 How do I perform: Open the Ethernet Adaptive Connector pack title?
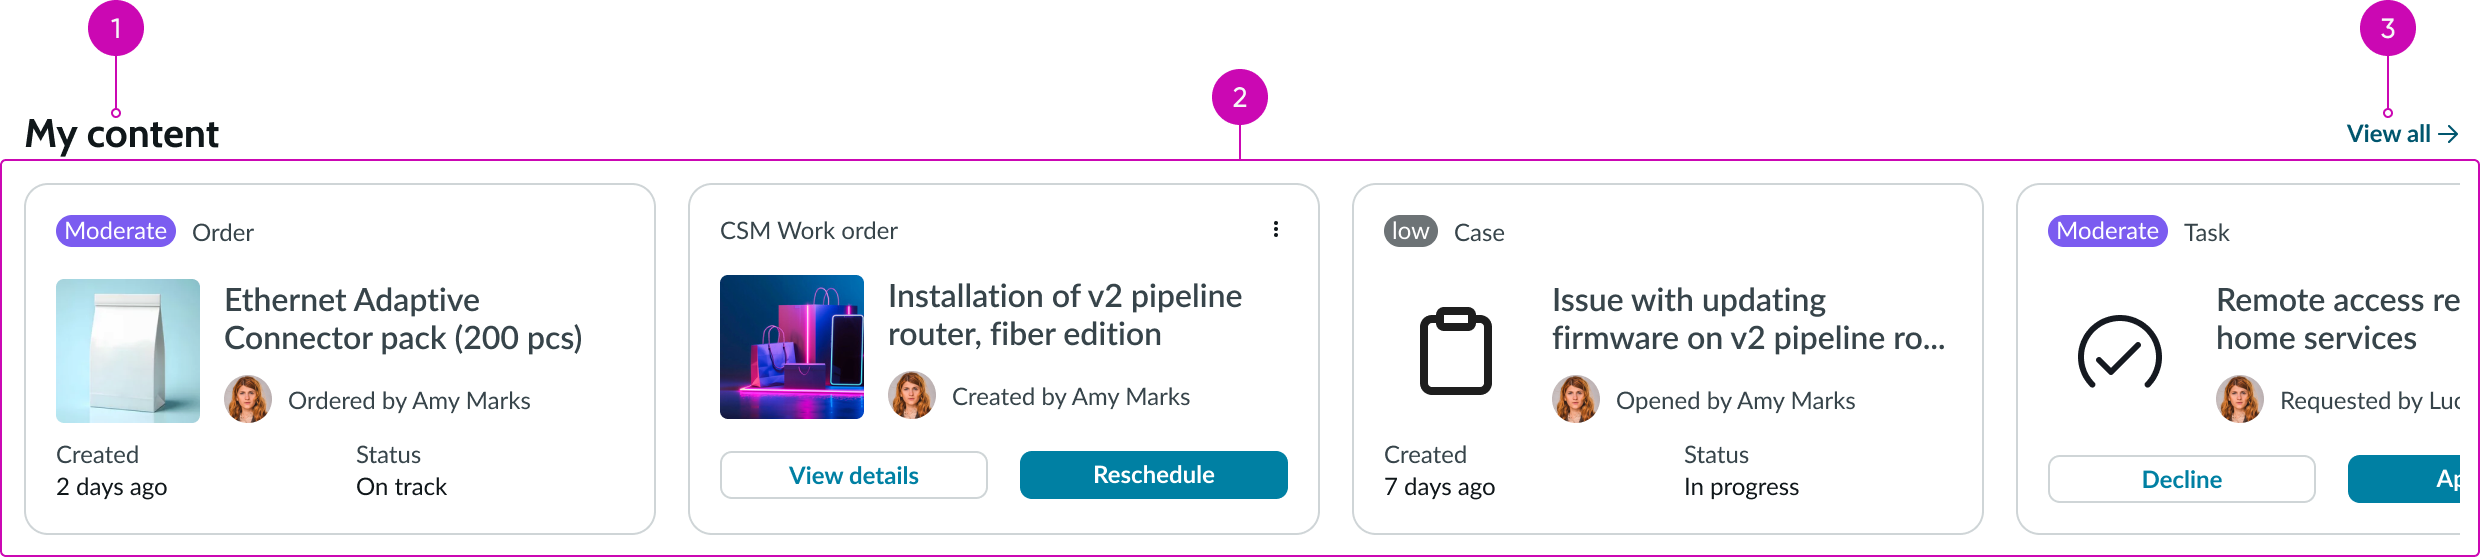(402, 319)
